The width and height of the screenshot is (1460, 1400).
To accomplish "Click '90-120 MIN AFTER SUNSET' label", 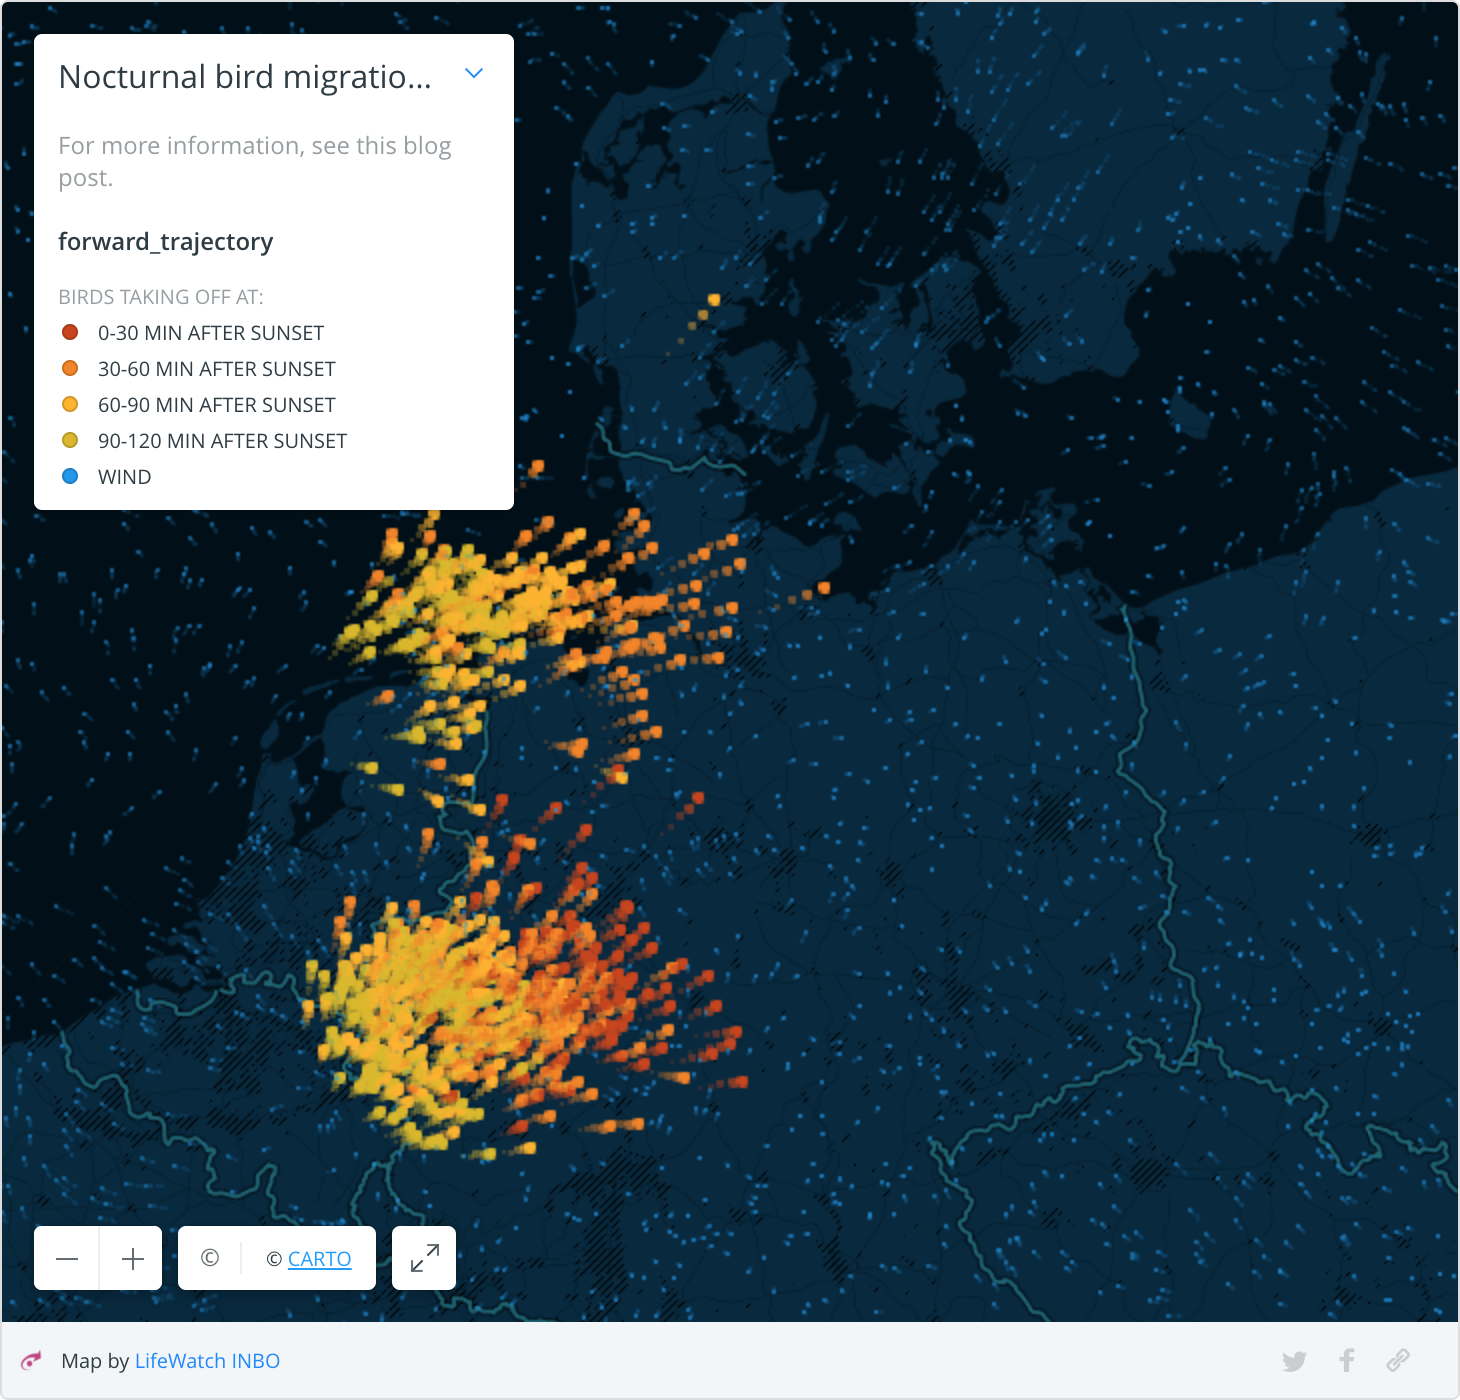I will [x=222, y=441].
